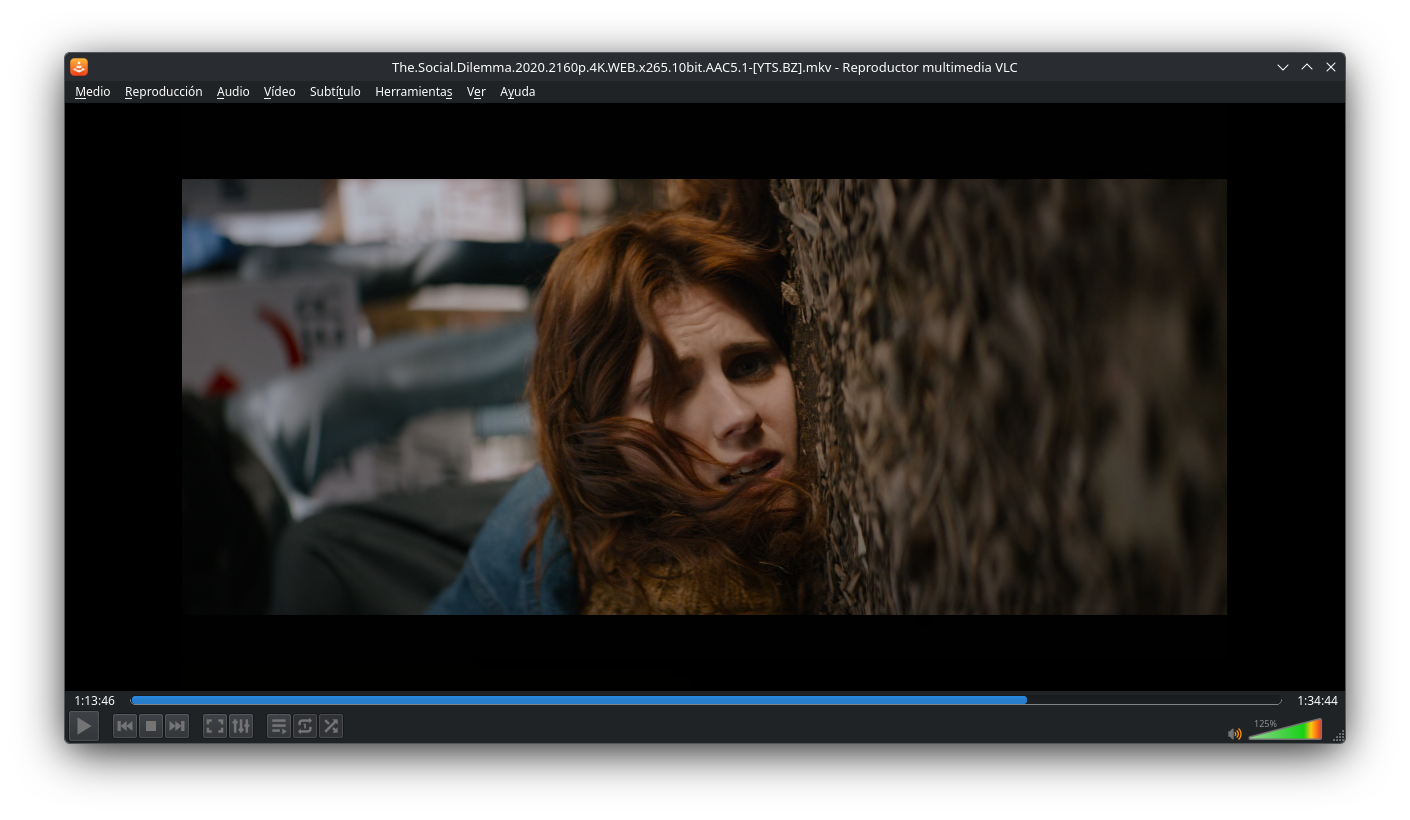Stop playback with the square button

pos(151,726)
